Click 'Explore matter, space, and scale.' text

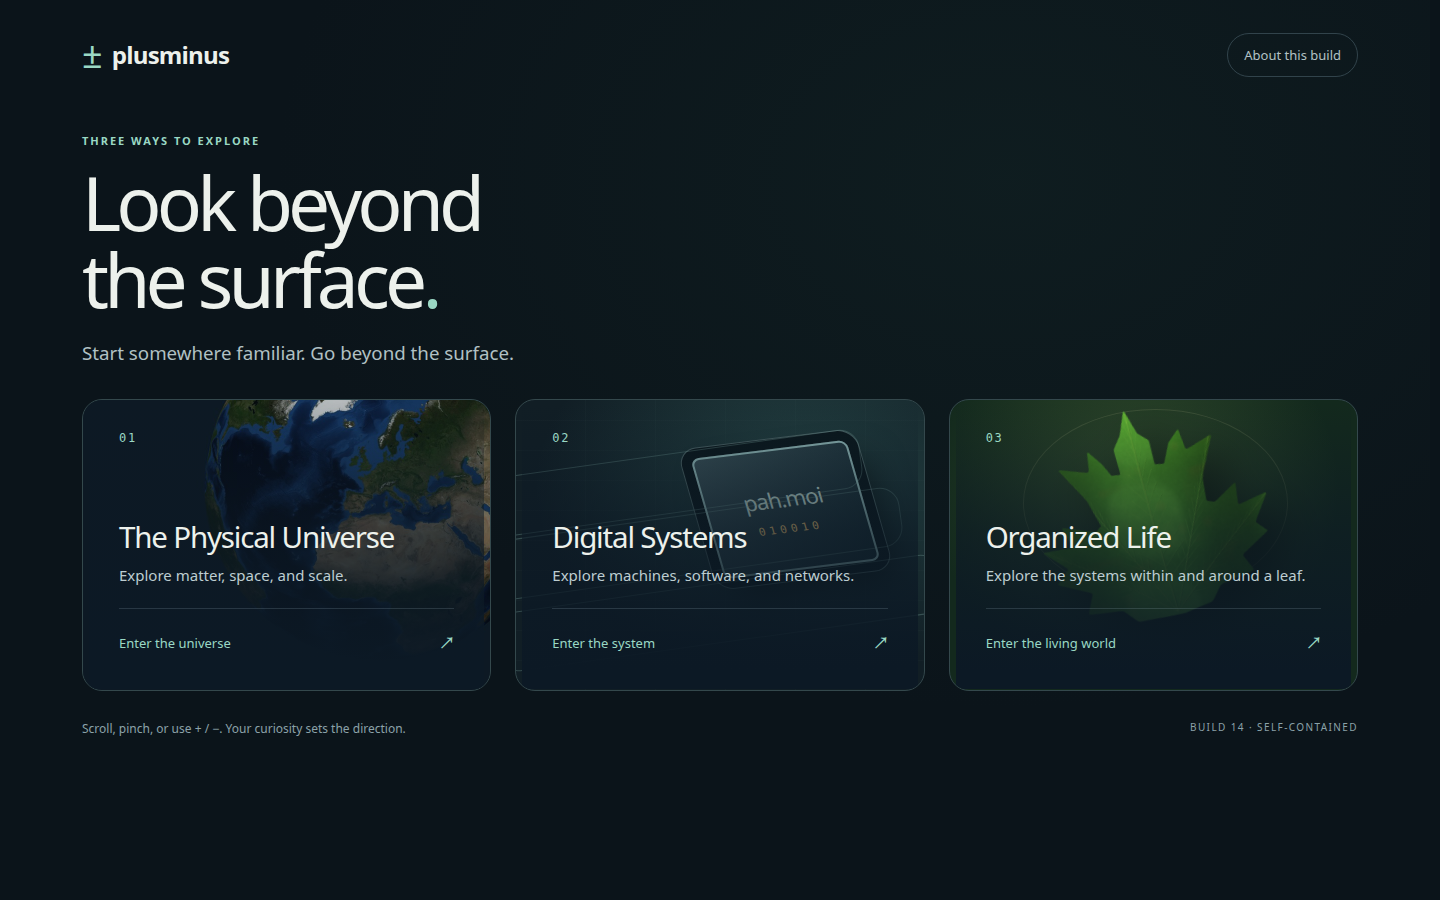tap(233, 576)
